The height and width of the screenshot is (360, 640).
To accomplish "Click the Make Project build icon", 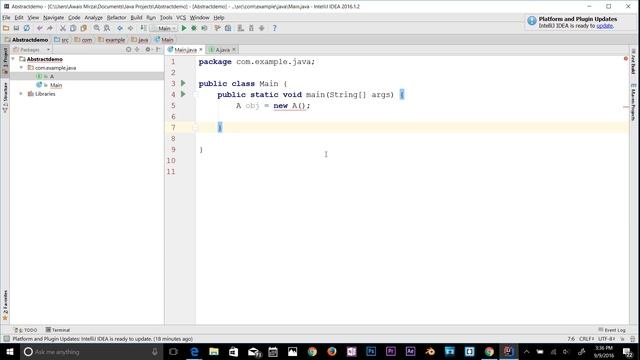I will (x=143, y=28).
